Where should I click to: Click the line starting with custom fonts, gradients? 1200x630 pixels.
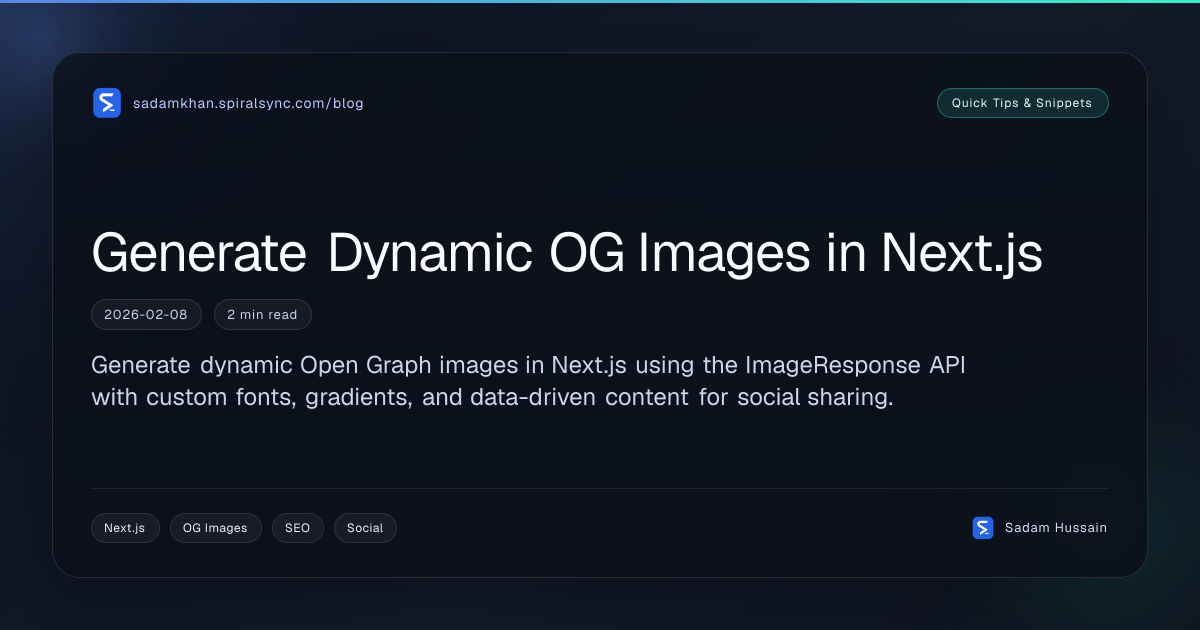tap(492, 397)
